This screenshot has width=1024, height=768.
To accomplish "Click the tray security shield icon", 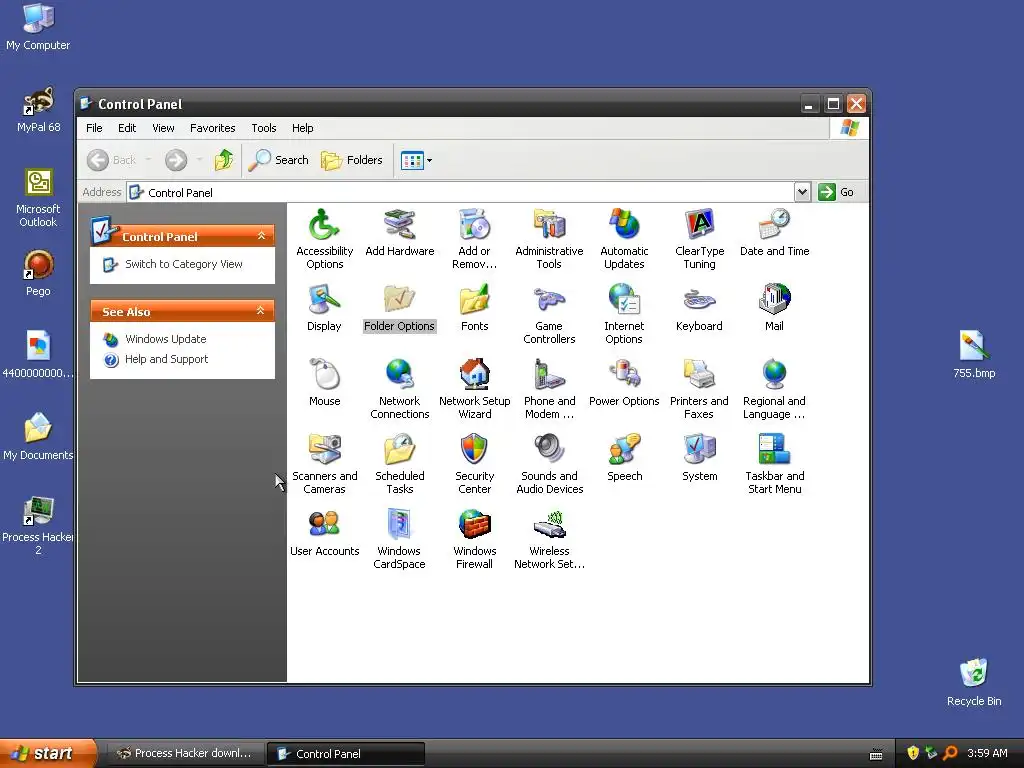I will click(912, 753).
